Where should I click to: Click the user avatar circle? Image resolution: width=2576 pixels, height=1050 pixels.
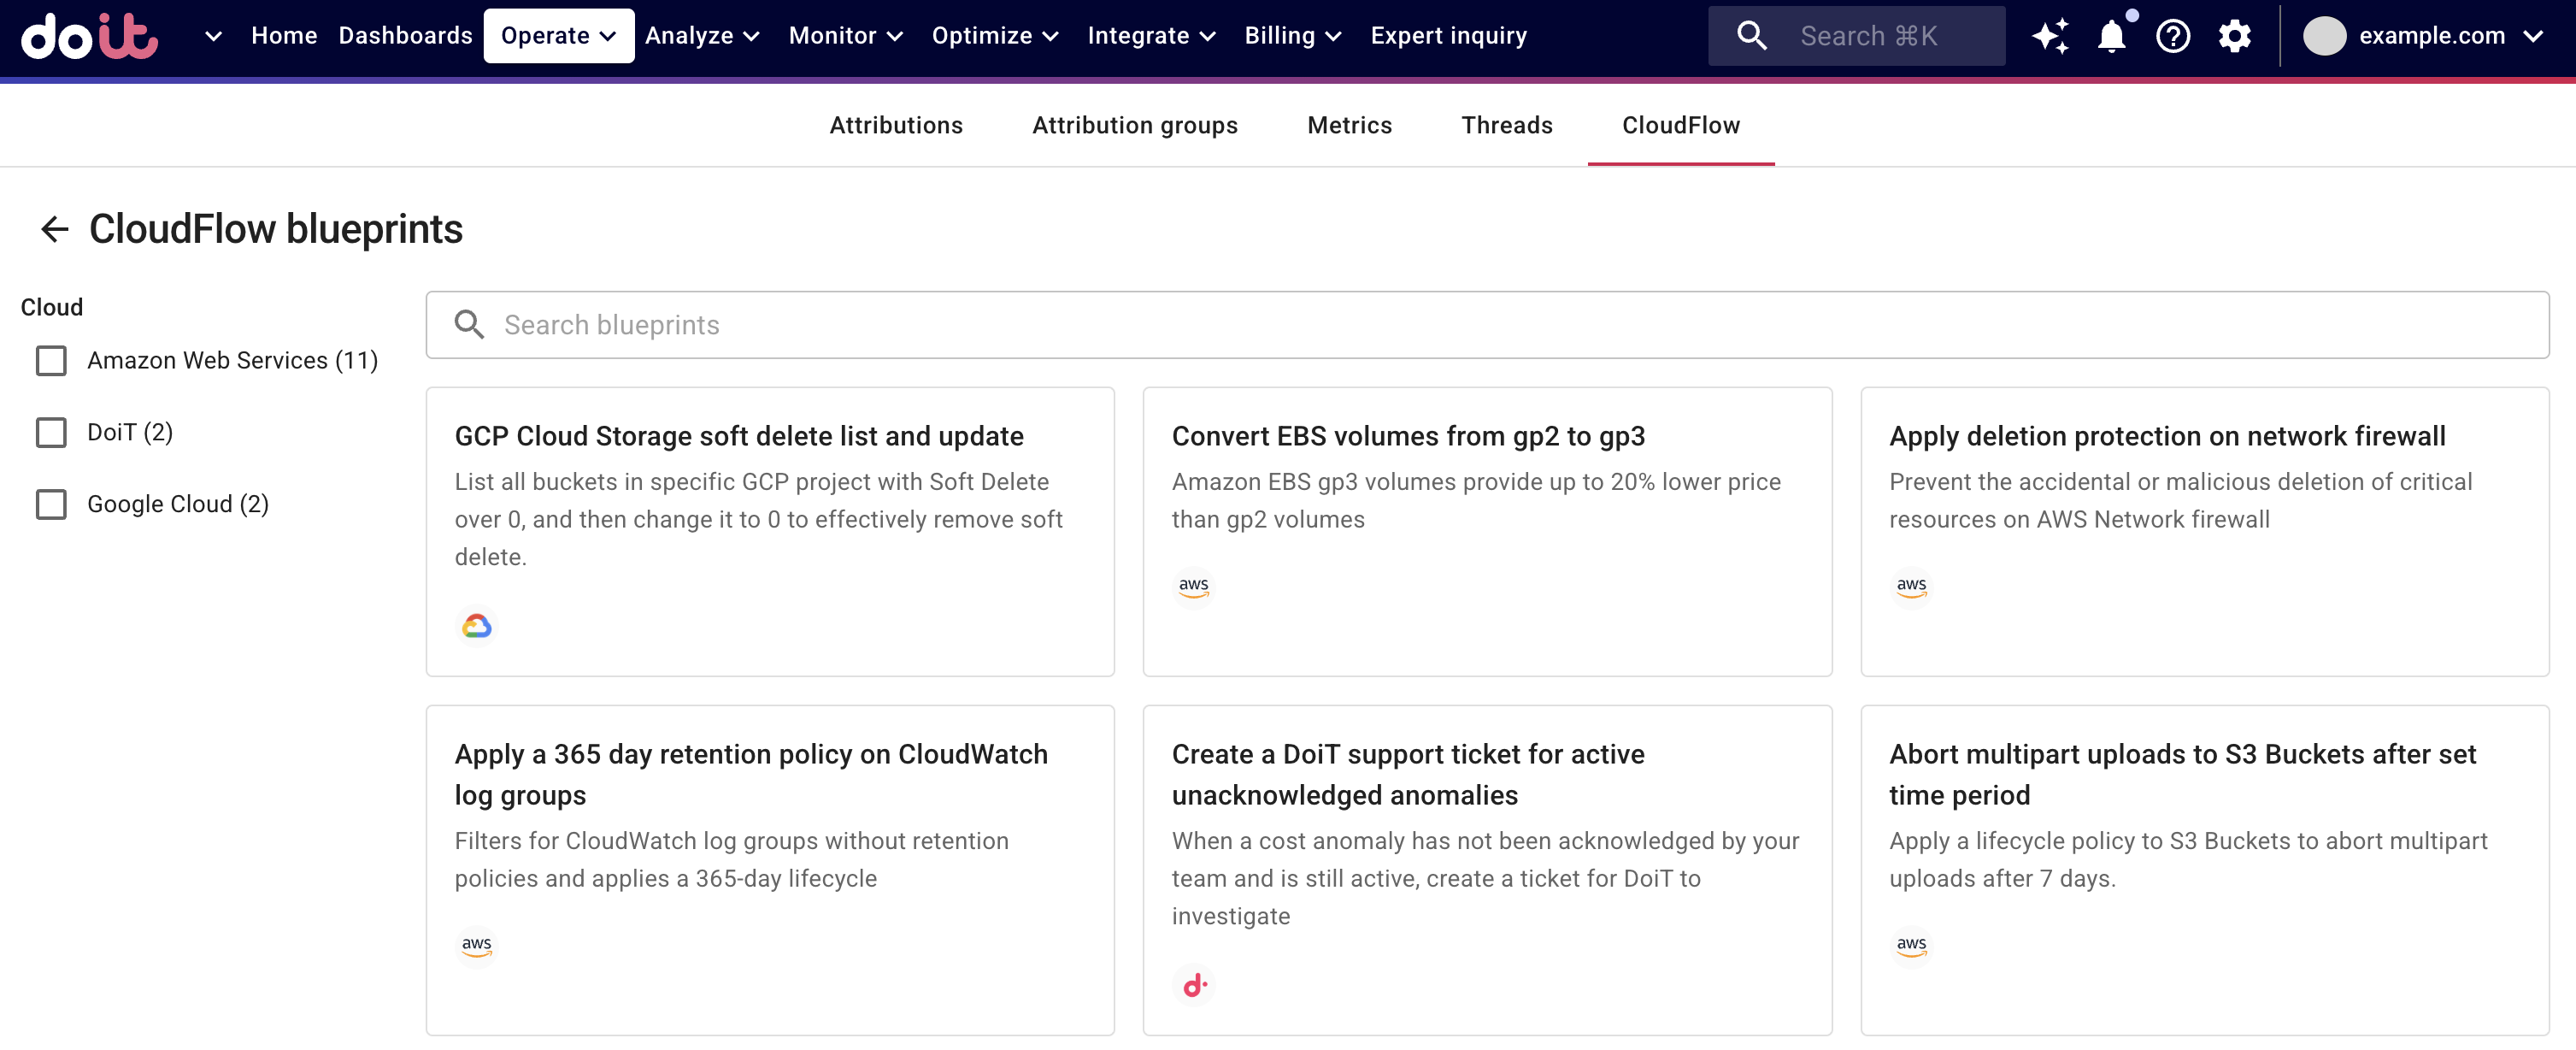[2324, 37]
